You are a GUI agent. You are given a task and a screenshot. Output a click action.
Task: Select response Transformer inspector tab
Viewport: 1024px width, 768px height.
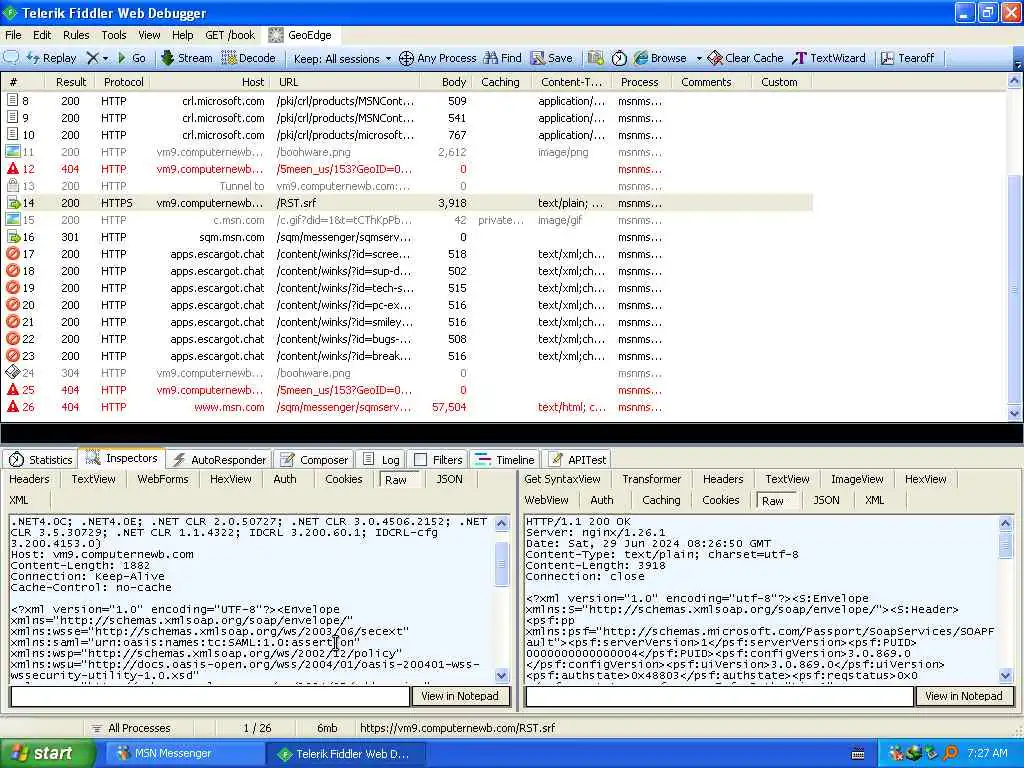[651, 479]
